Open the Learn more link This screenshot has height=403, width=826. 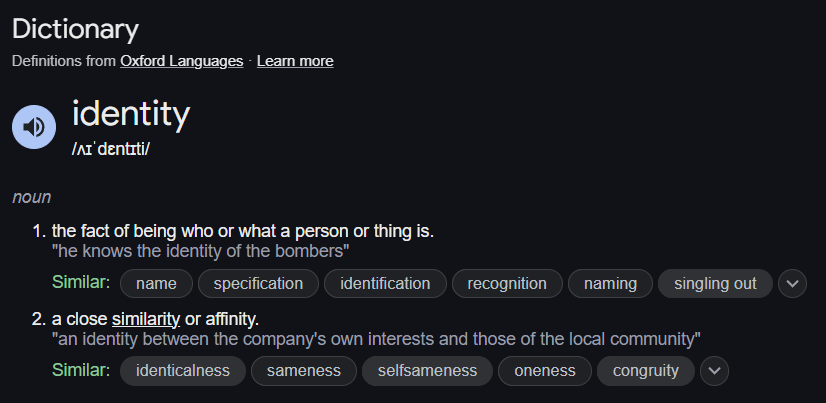[295, 61]
